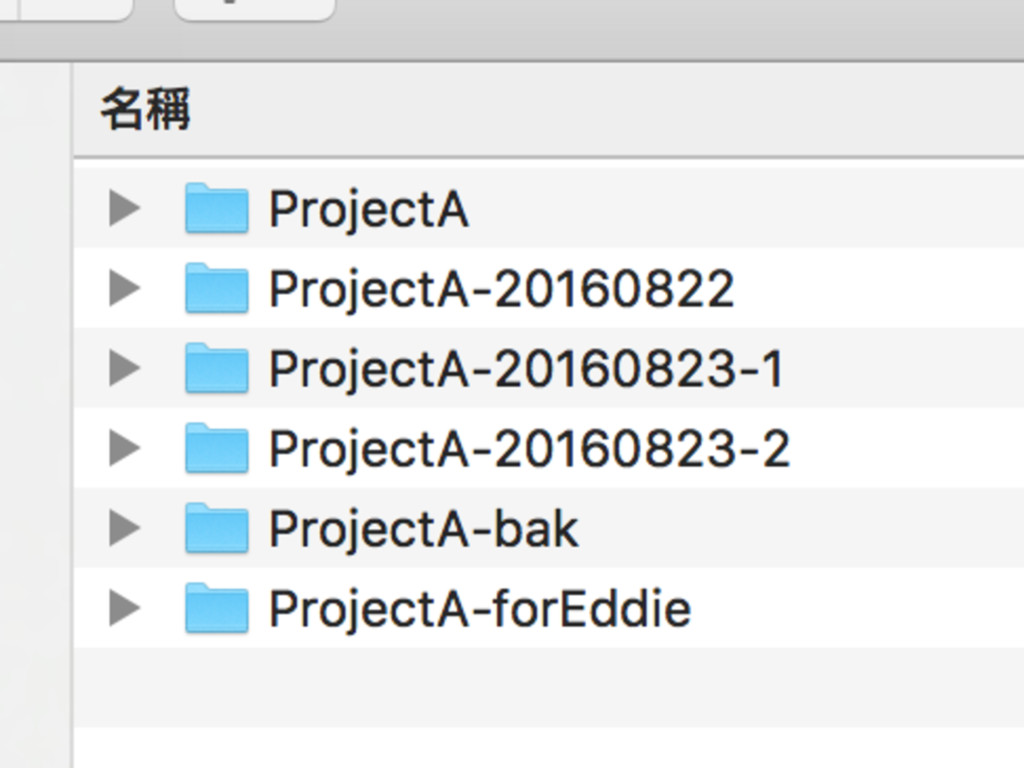Select the ProjectA-bak row label

423,530
